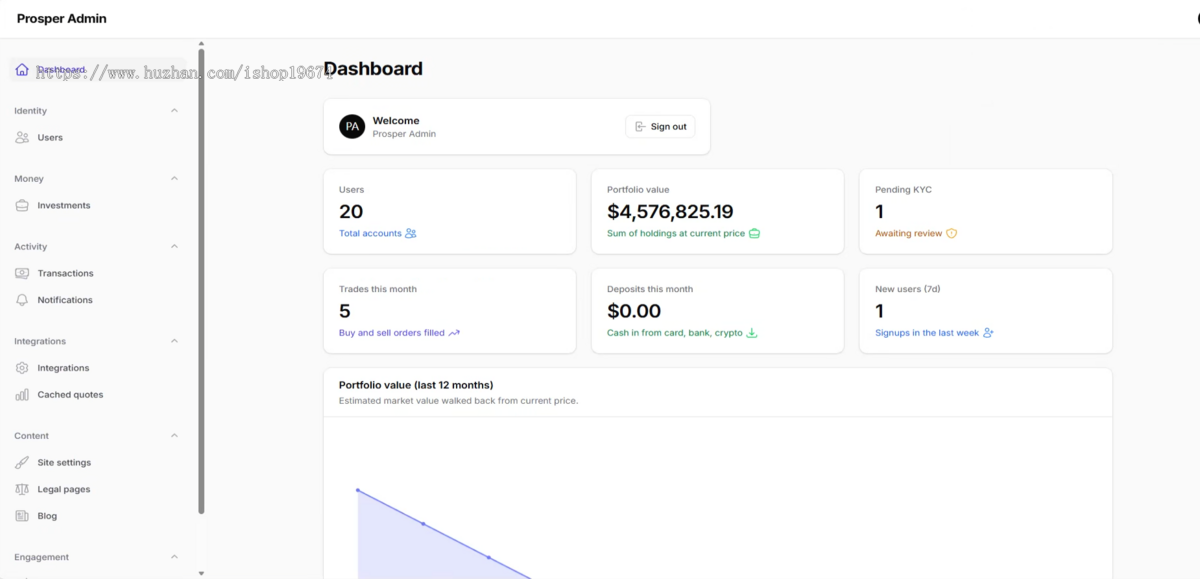
Task: Collapse the Activity section
Action: (x=174, y=247)
